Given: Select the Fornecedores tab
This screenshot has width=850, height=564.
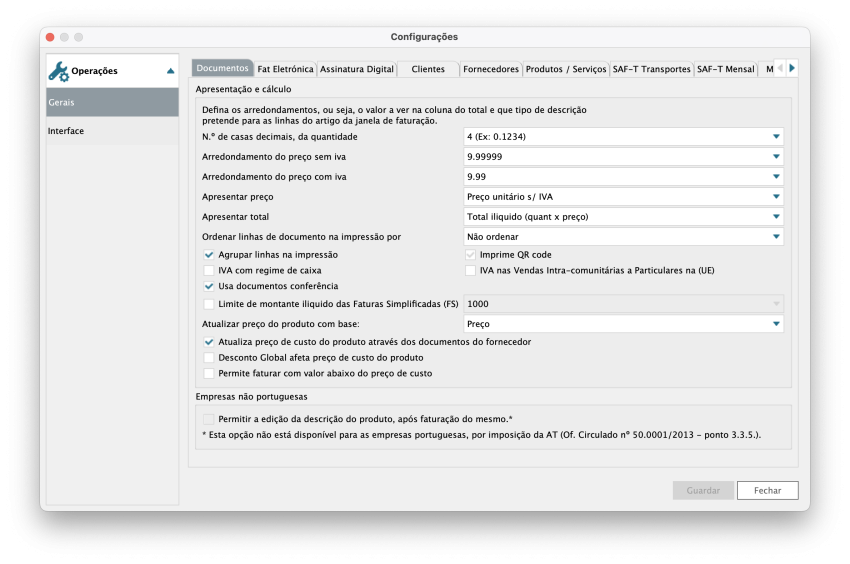Looking at the screenshot, I should (x=491, y=69).
